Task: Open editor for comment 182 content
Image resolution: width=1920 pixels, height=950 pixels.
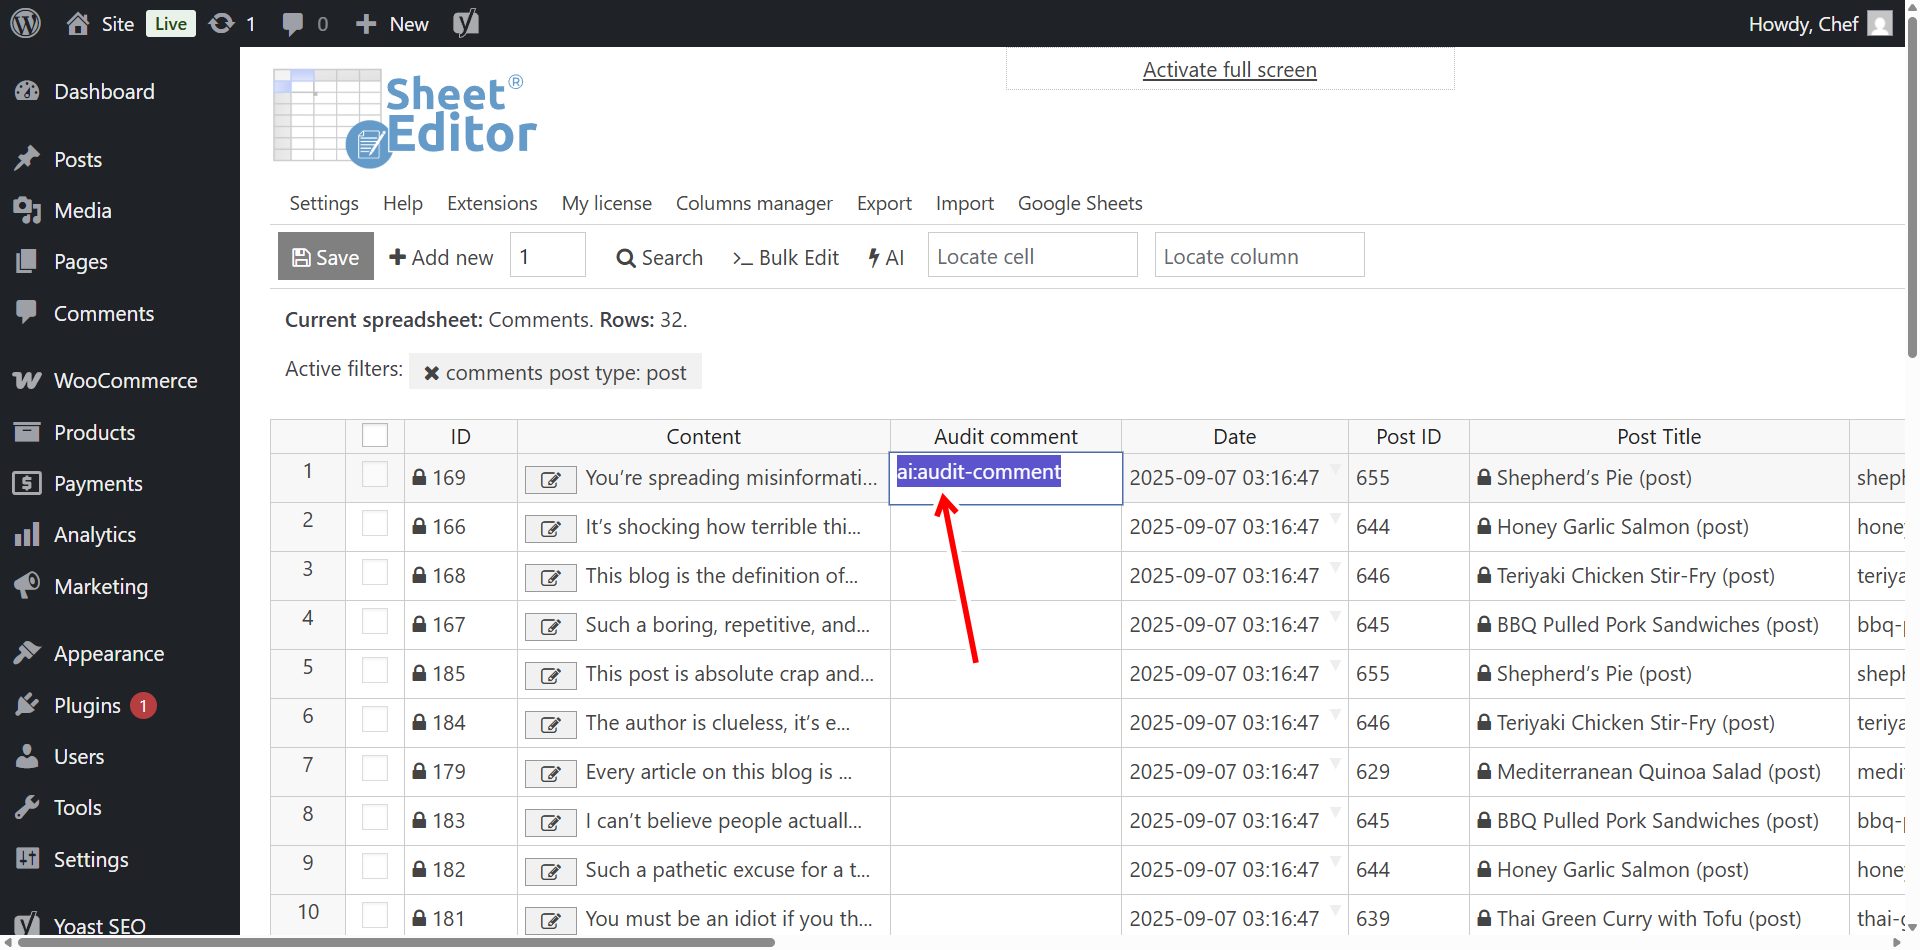Action: 551,871
